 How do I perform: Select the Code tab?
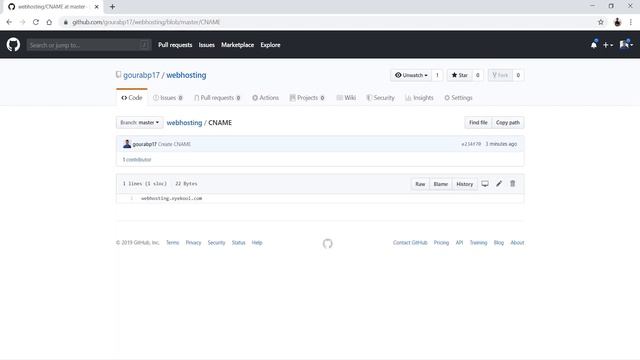[x=131, y=98]
